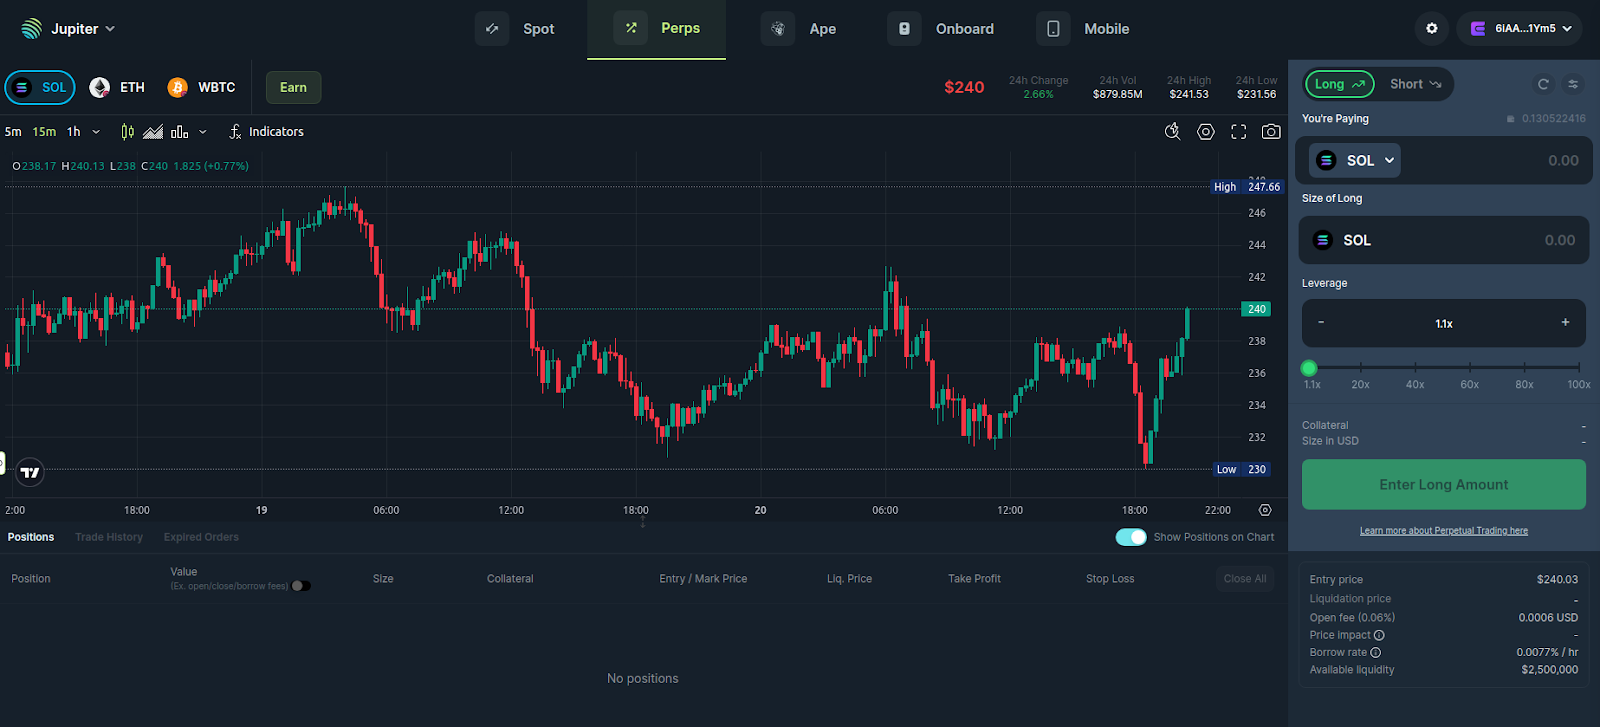
Task: Open Learn more about Perpetual Trading link
Action: pos(1444,531)
